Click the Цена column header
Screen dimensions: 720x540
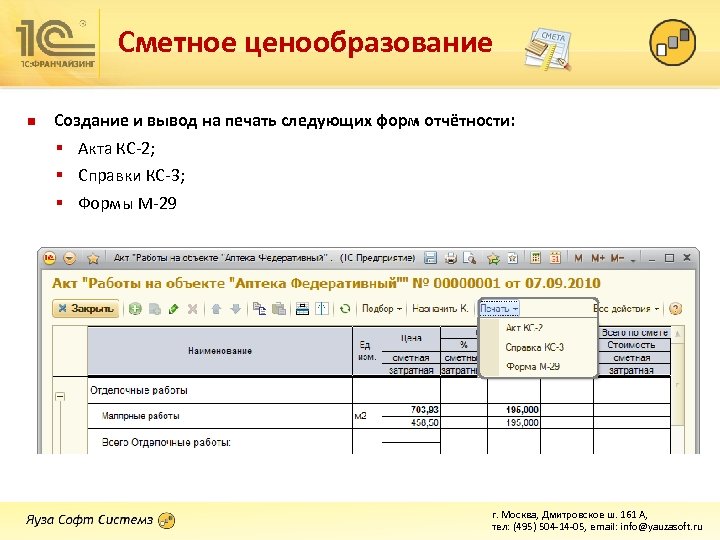click(411, 338)
